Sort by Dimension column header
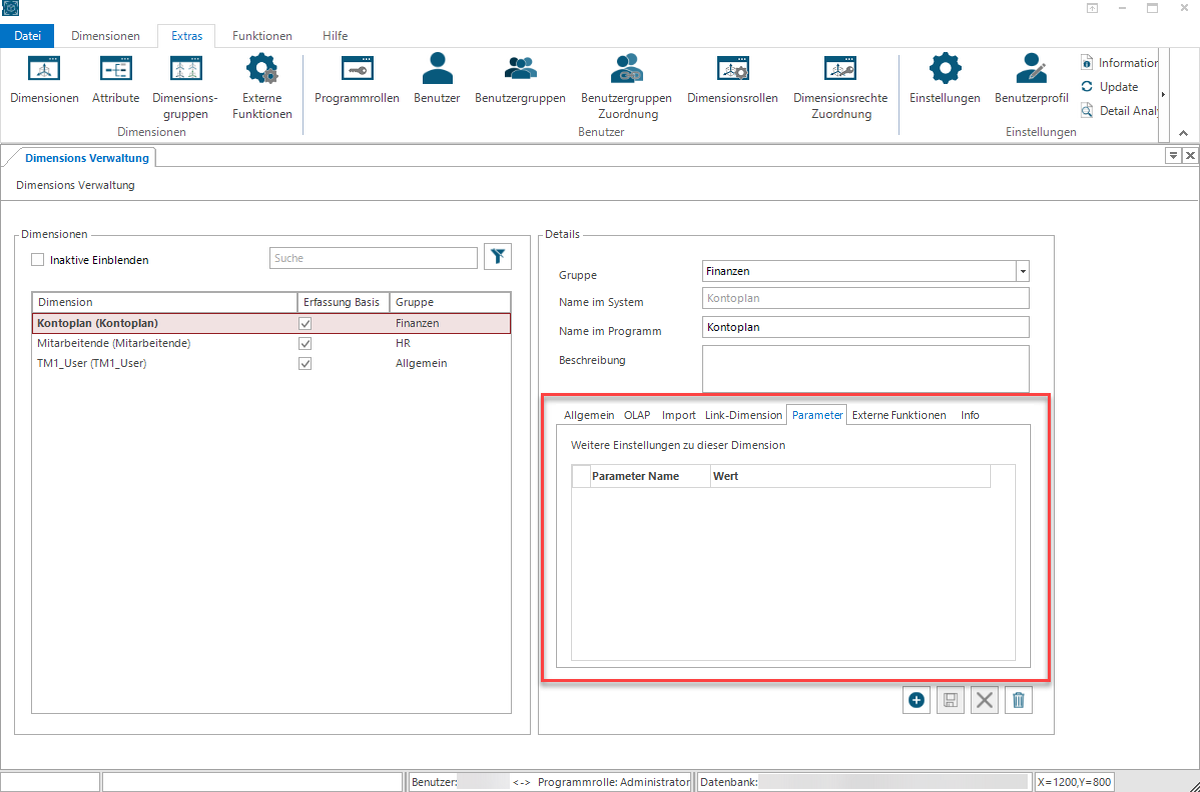This screenshot has width=1200, height=792. 165,302
